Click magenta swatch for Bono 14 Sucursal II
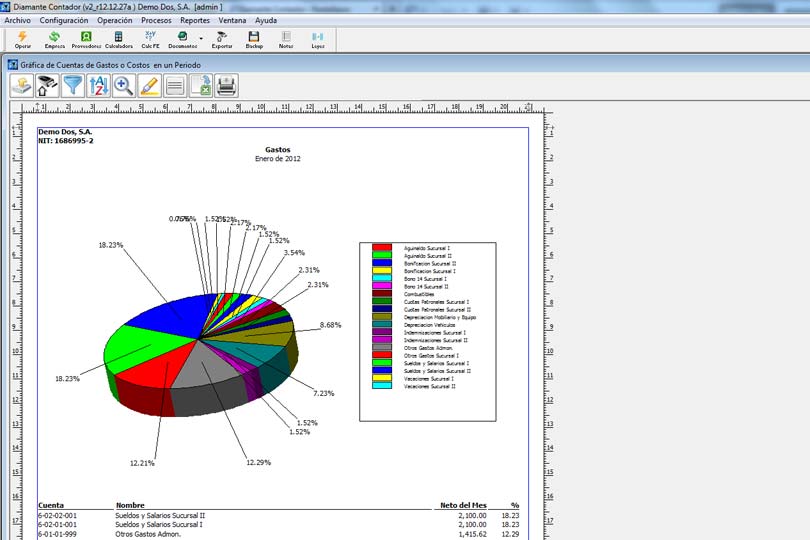Image resolution: width=810 pixels, height=540 pixels. [x=382, y=286]
